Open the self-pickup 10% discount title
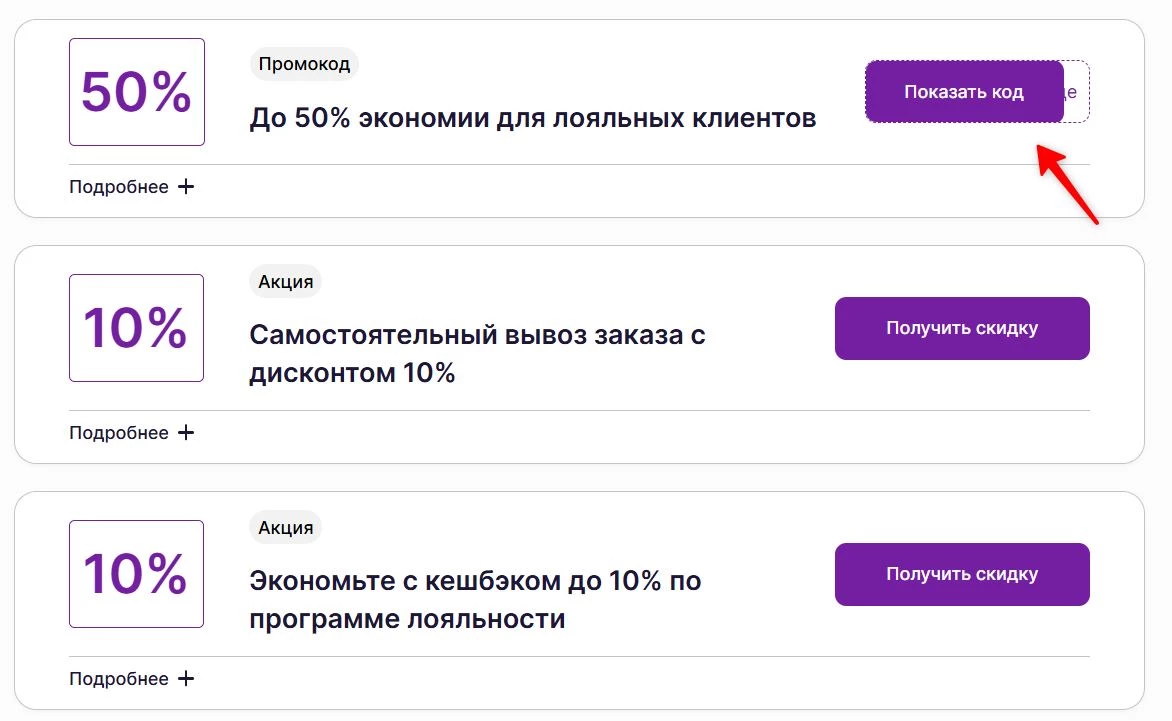 (477, 352)
